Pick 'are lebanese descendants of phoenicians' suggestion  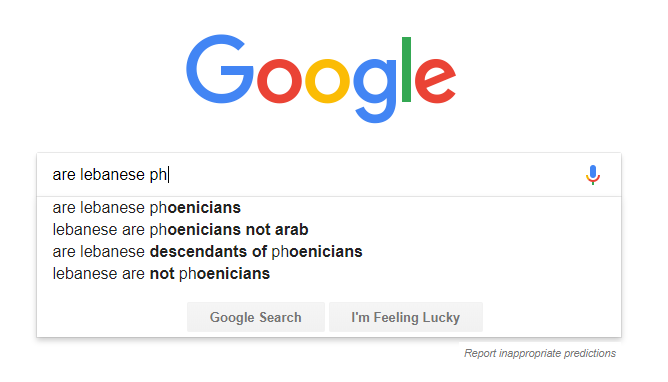207,252
